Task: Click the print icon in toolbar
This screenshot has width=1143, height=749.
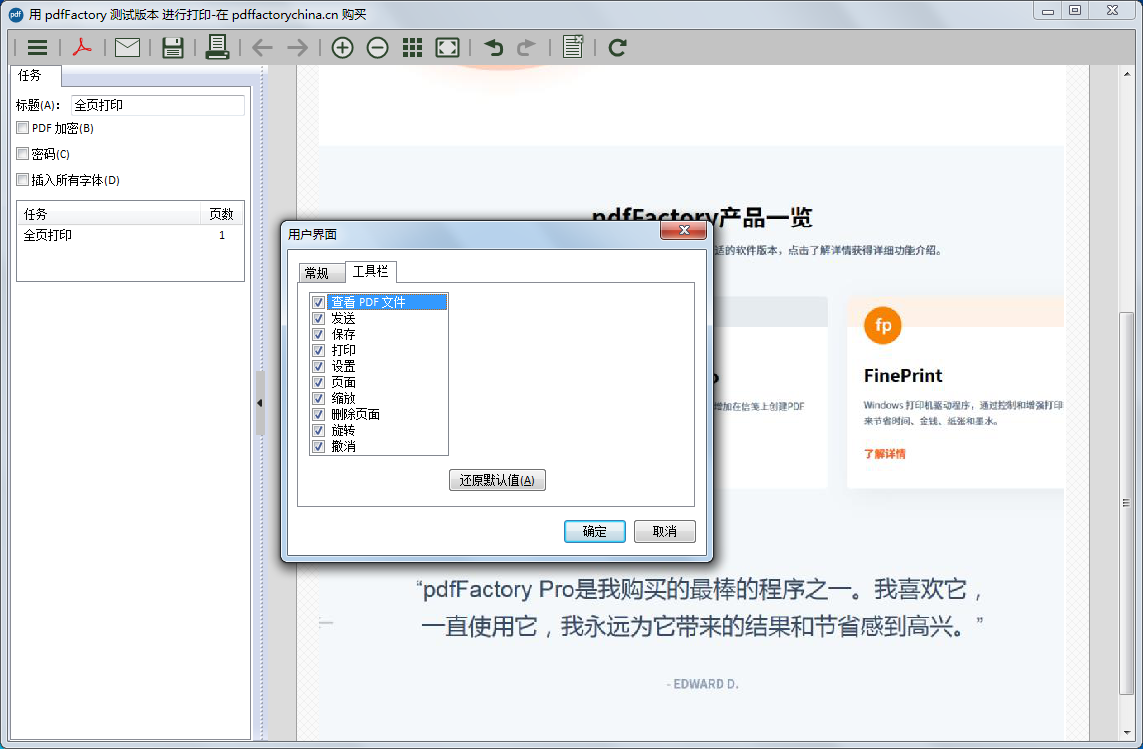Action: (x=217, y=47)
